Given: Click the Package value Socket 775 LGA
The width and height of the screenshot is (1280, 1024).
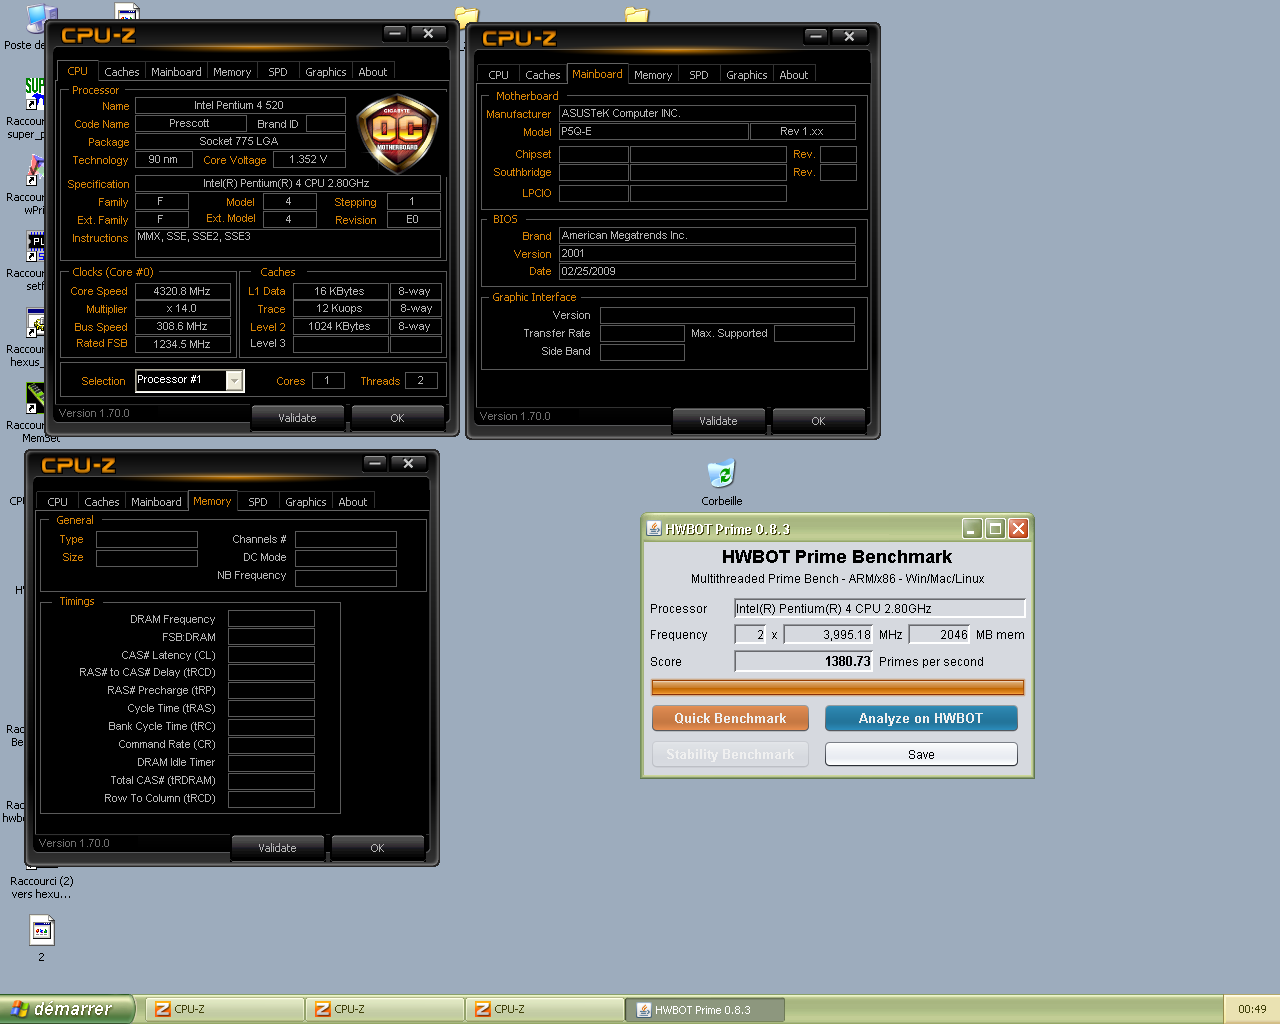Looking at the screenshot, I should point(239,141).
